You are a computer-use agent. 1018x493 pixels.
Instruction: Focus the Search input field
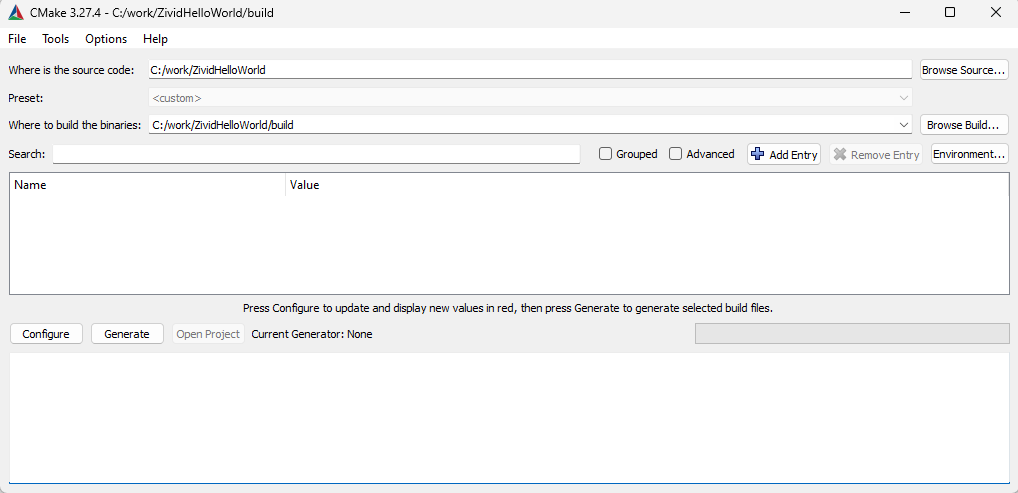pyautogui.click(x=316, y=154)
